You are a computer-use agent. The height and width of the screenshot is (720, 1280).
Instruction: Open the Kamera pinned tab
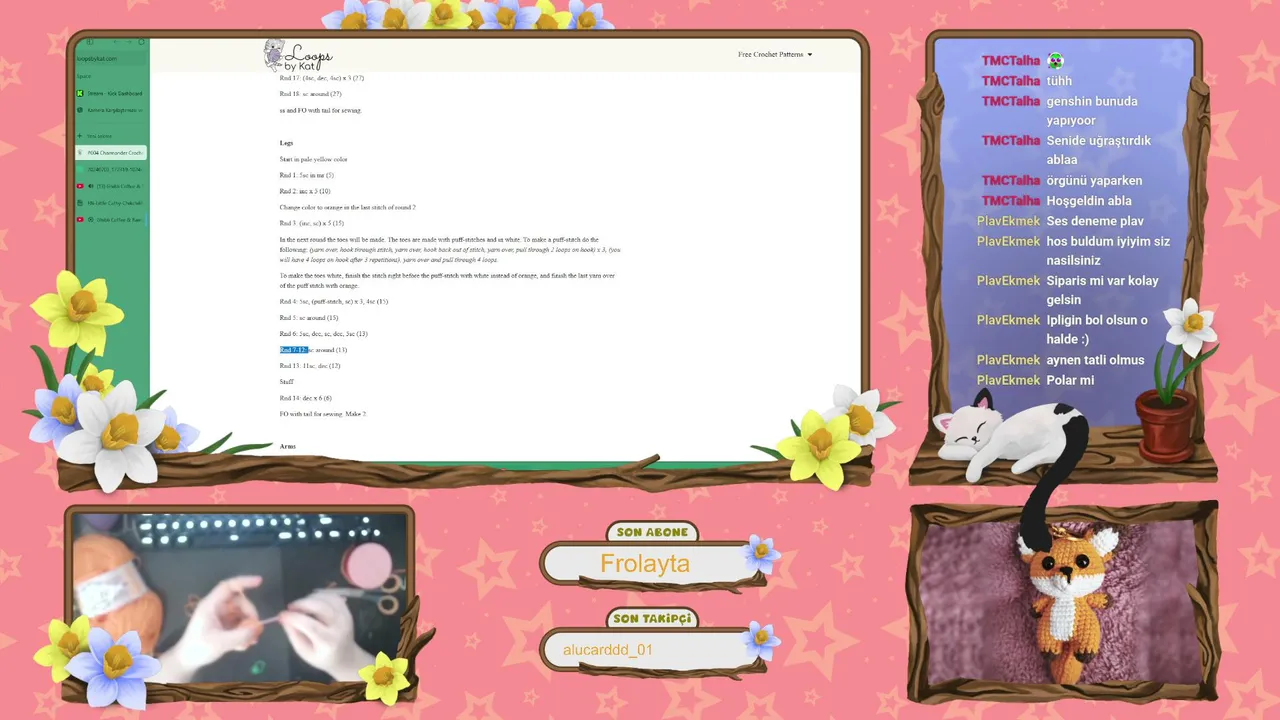point(111,110)
